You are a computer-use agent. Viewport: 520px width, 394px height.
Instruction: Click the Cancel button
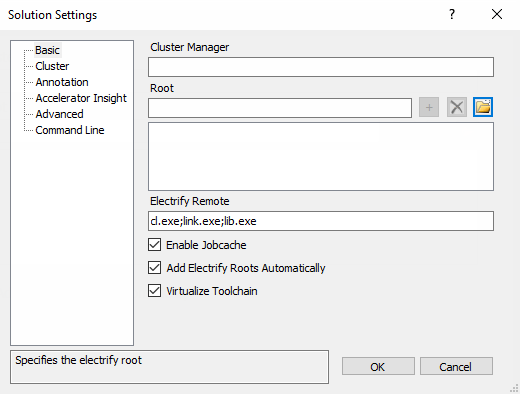click(x=456, y=367)
